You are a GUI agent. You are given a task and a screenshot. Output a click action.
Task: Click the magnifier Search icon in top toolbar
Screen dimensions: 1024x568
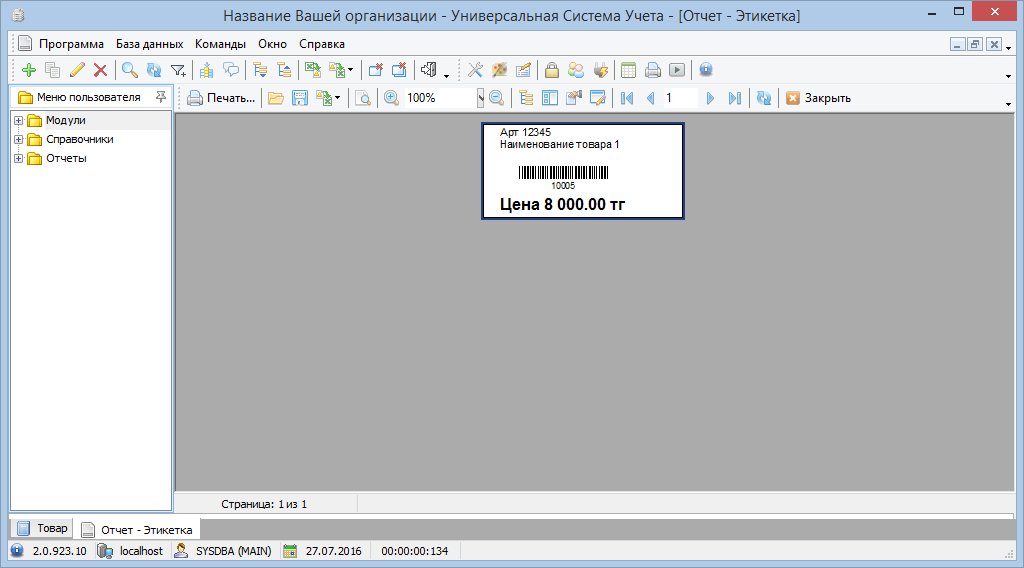129,70
